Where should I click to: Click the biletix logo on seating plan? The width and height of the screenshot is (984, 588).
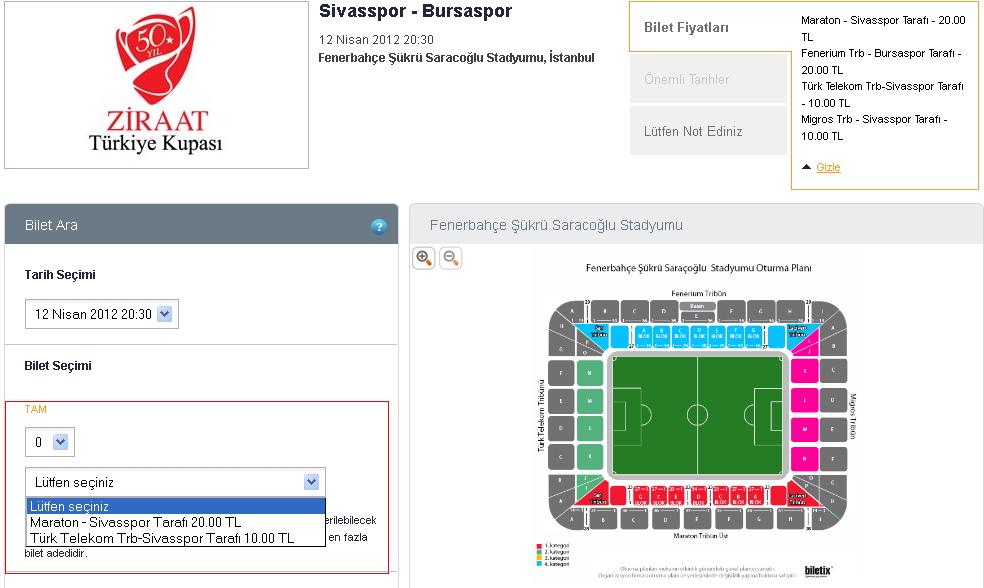tap(818, 570)
